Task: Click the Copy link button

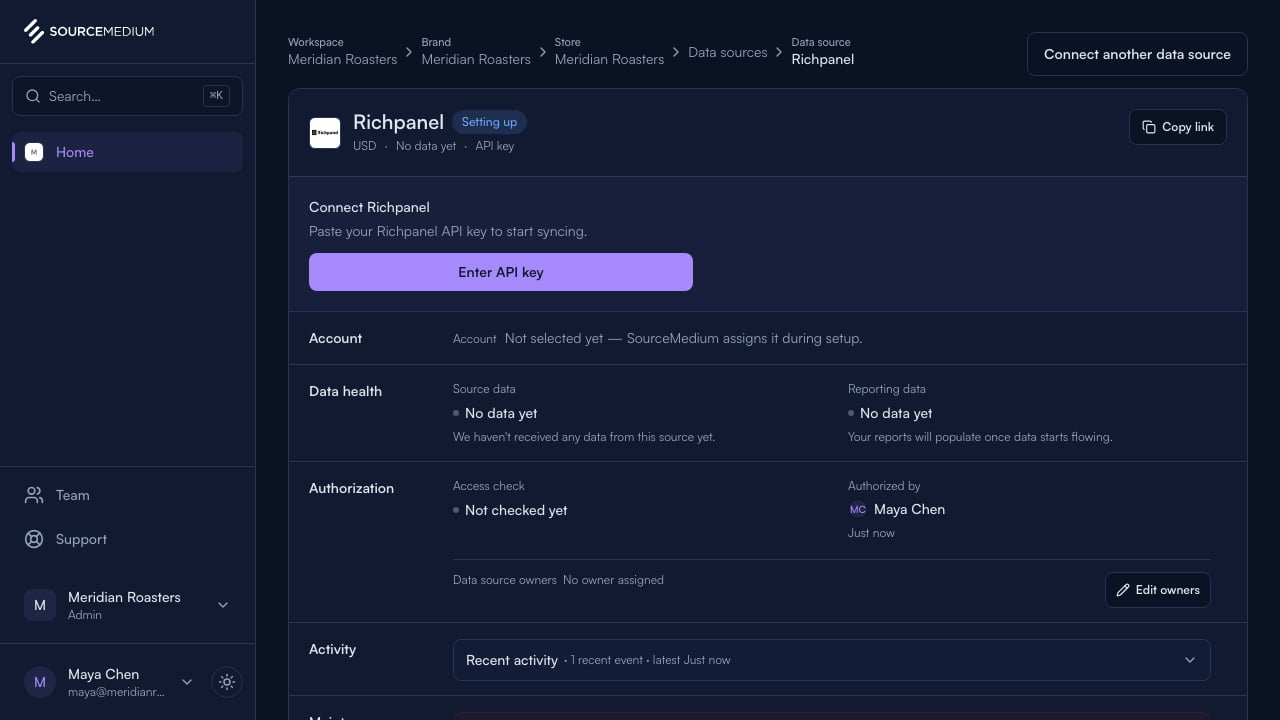Action: tap(1178, 127)
